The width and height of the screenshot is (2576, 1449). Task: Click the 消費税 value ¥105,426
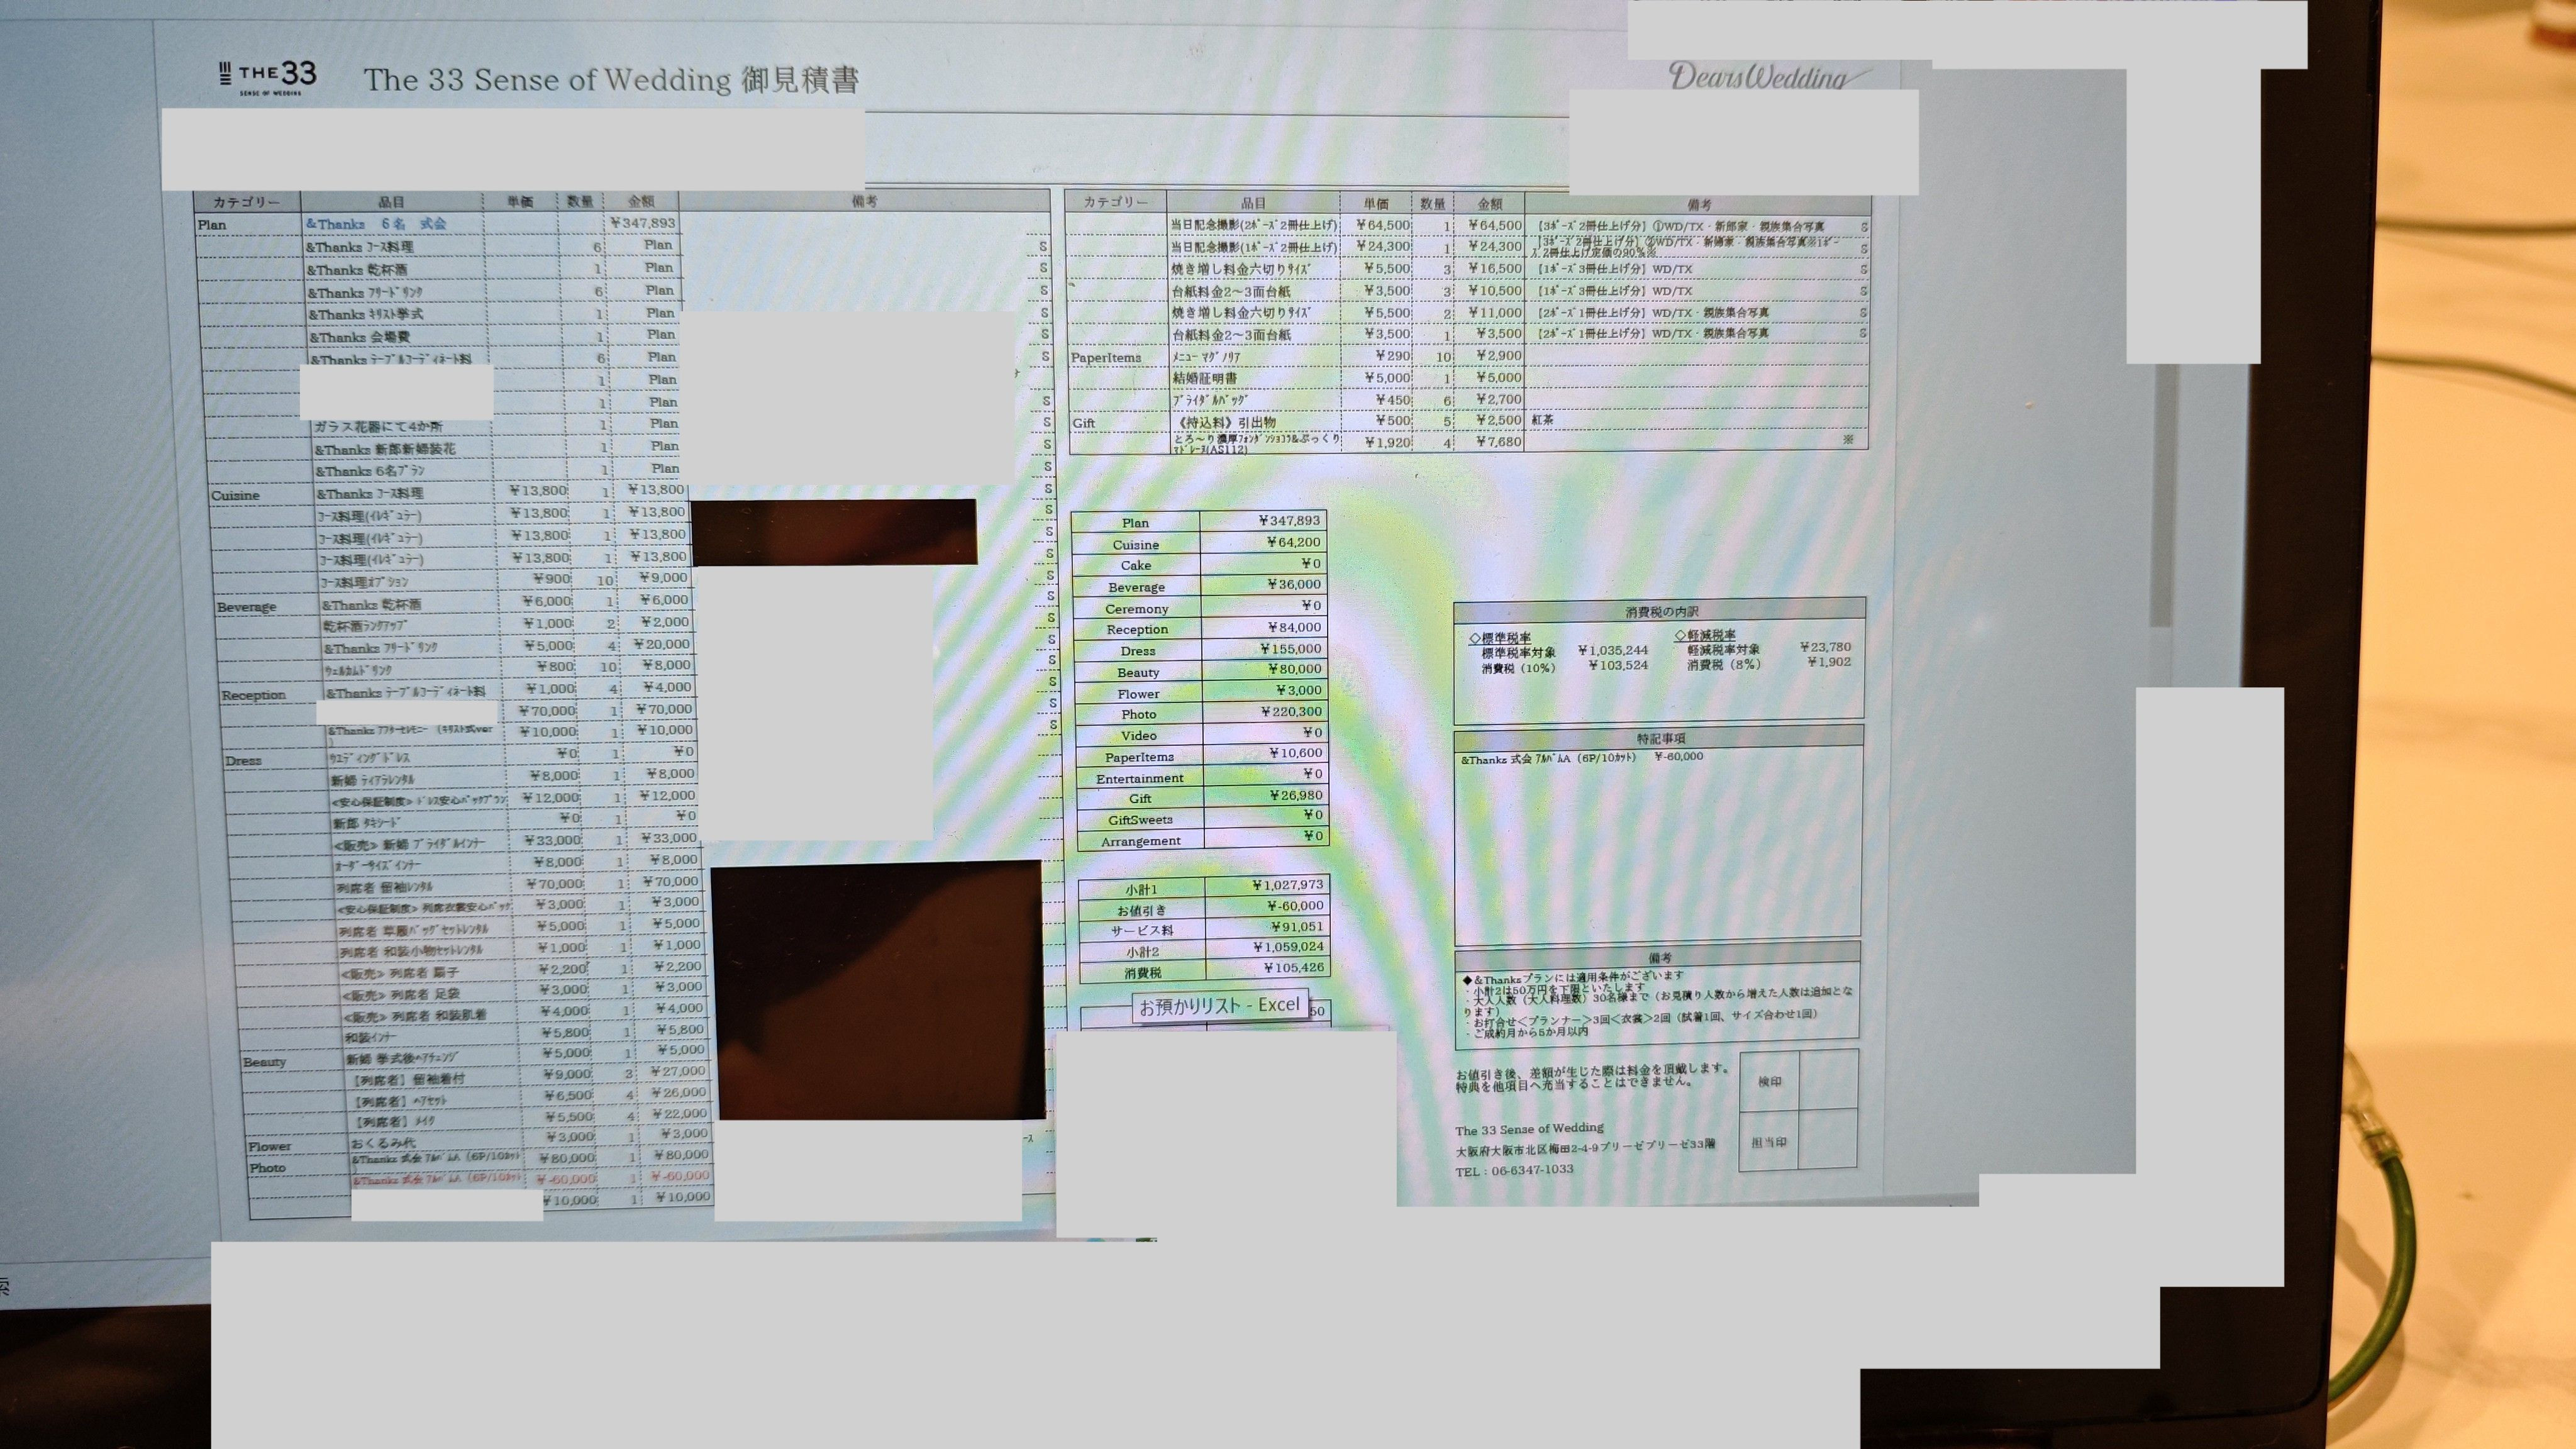tap(1294, 967)
